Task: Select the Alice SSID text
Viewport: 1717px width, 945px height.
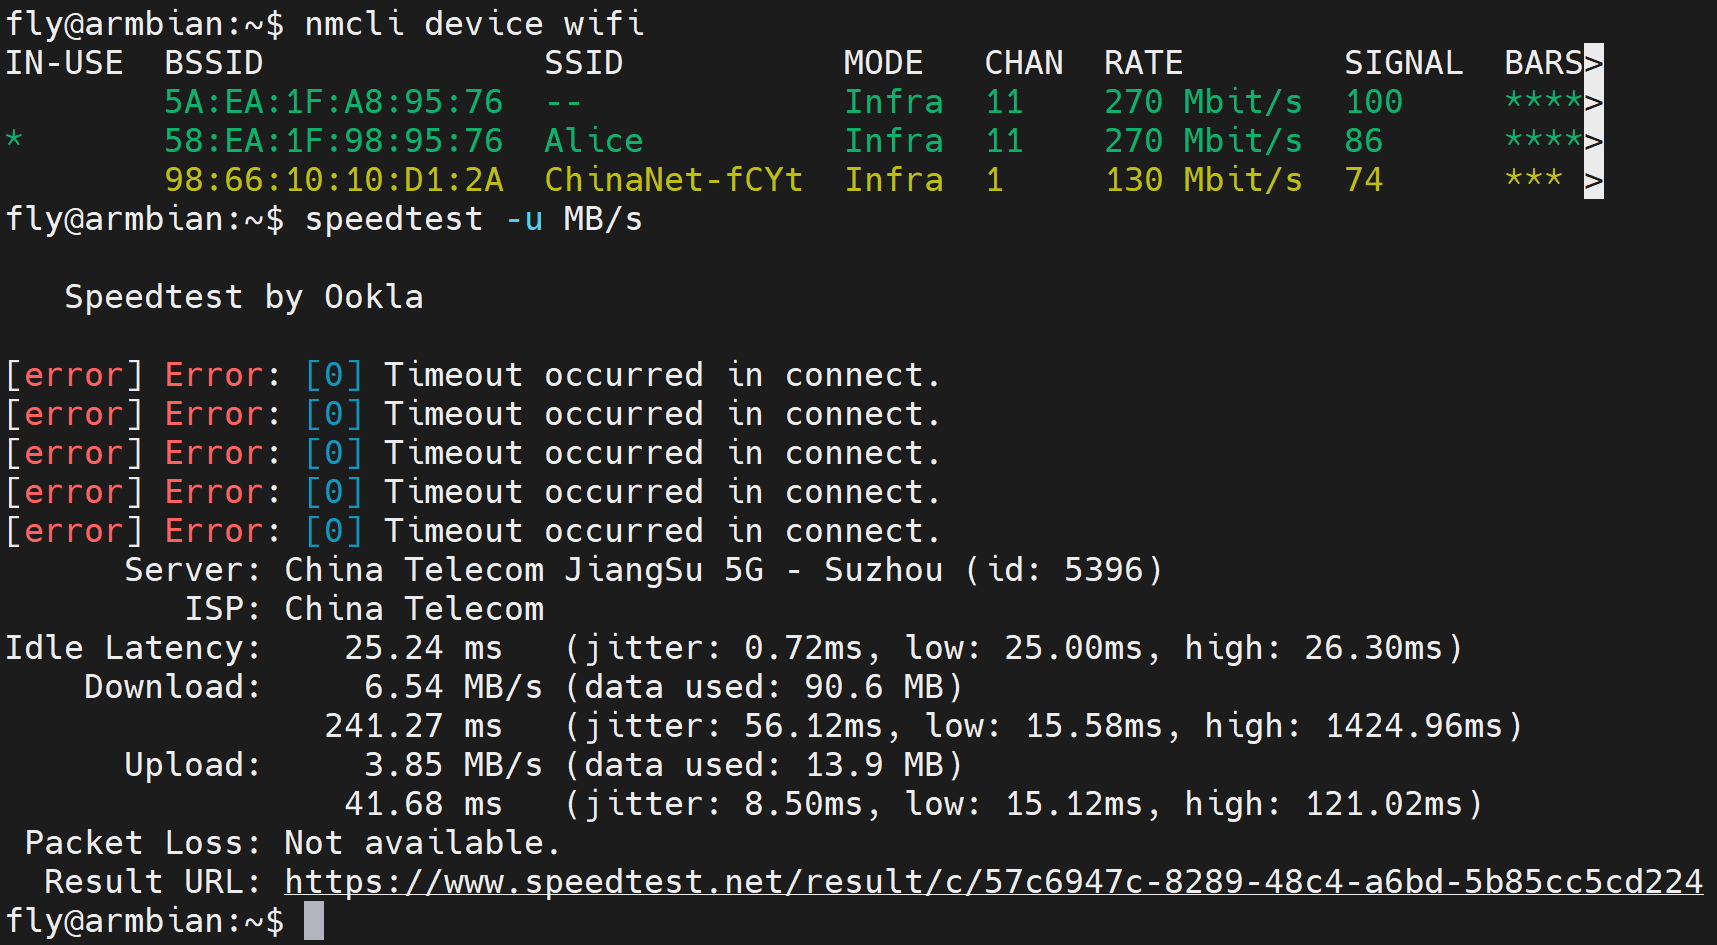Action: tap(594, 141)
